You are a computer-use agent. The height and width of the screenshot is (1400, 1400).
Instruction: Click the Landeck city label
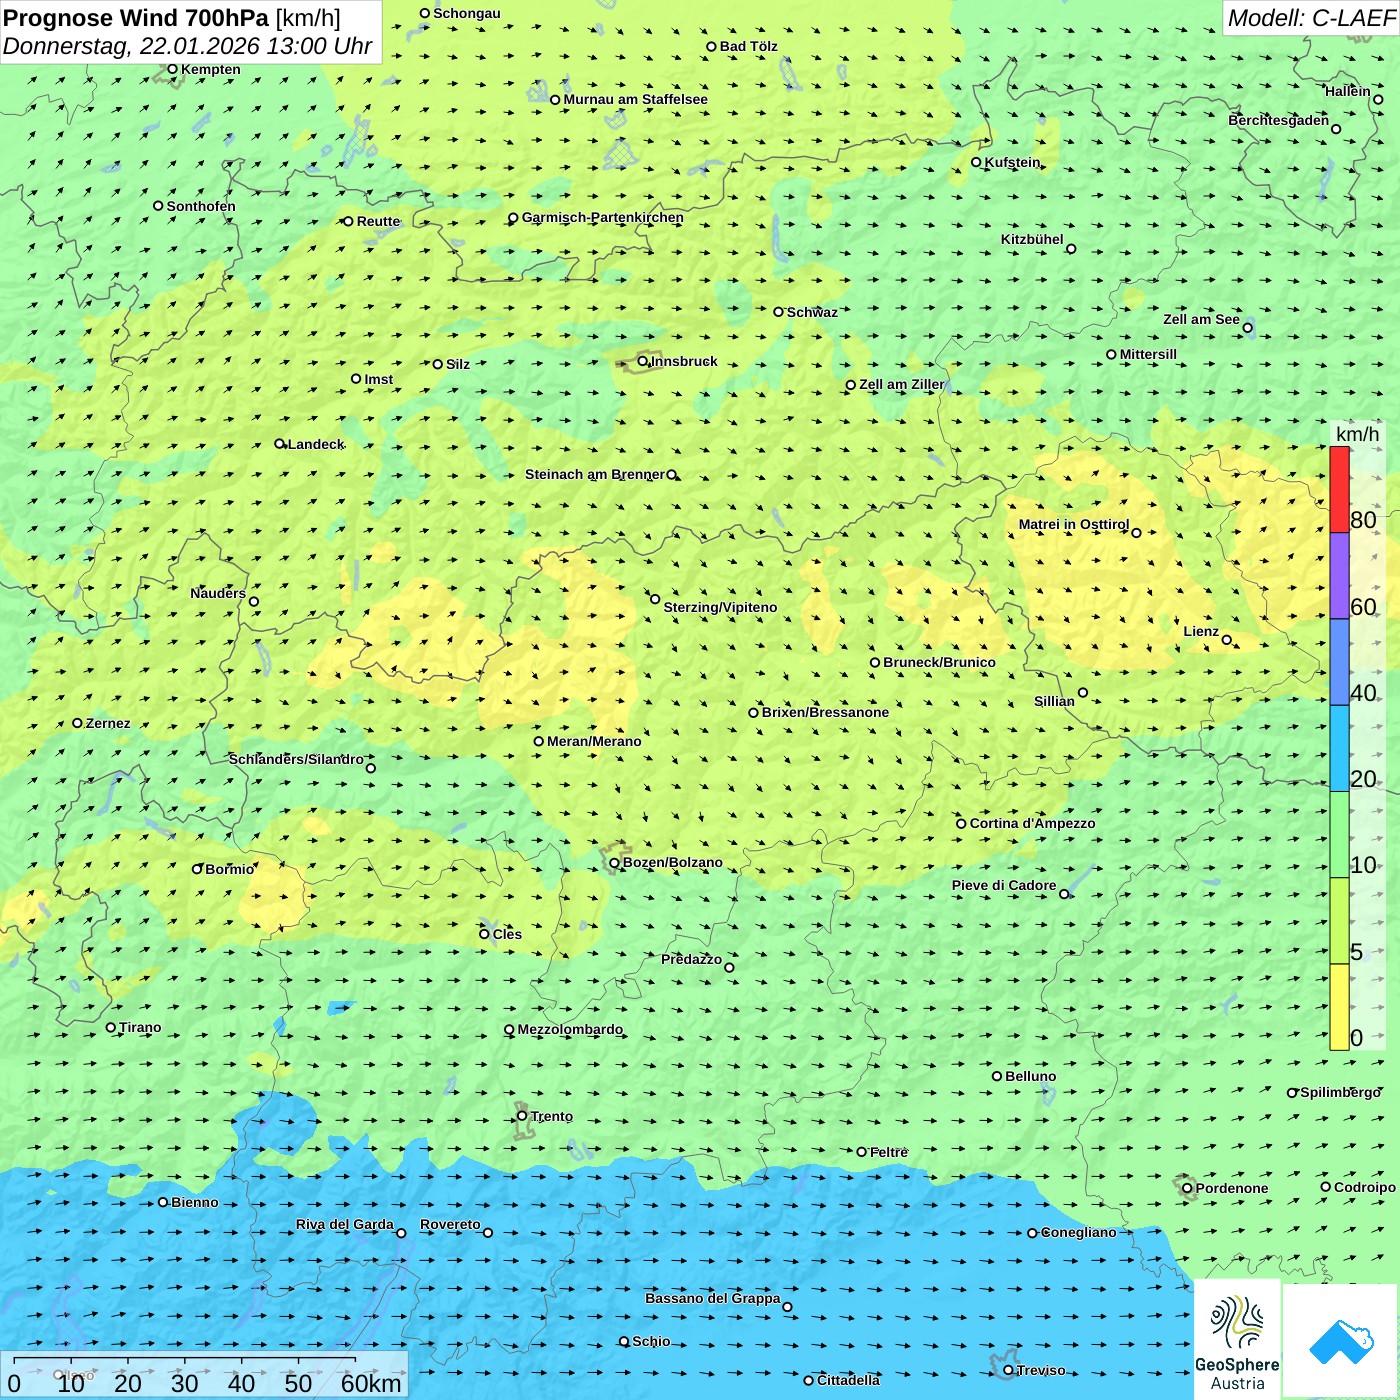coord(316,444)
